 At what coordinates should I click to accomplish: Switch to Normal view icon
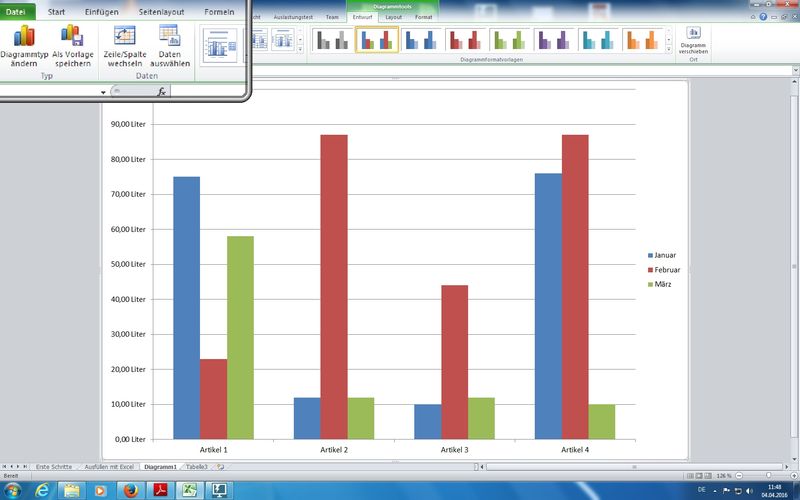point(690,476)
